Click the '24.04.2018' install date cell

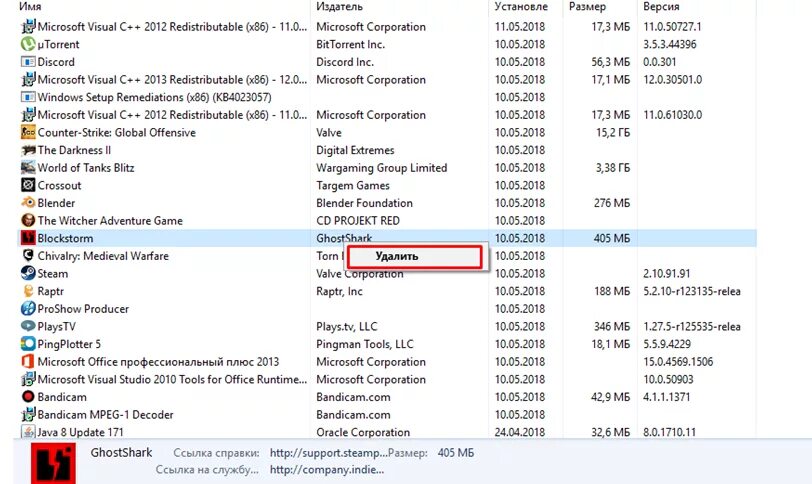pyautogui.click(x=520, y=432)
